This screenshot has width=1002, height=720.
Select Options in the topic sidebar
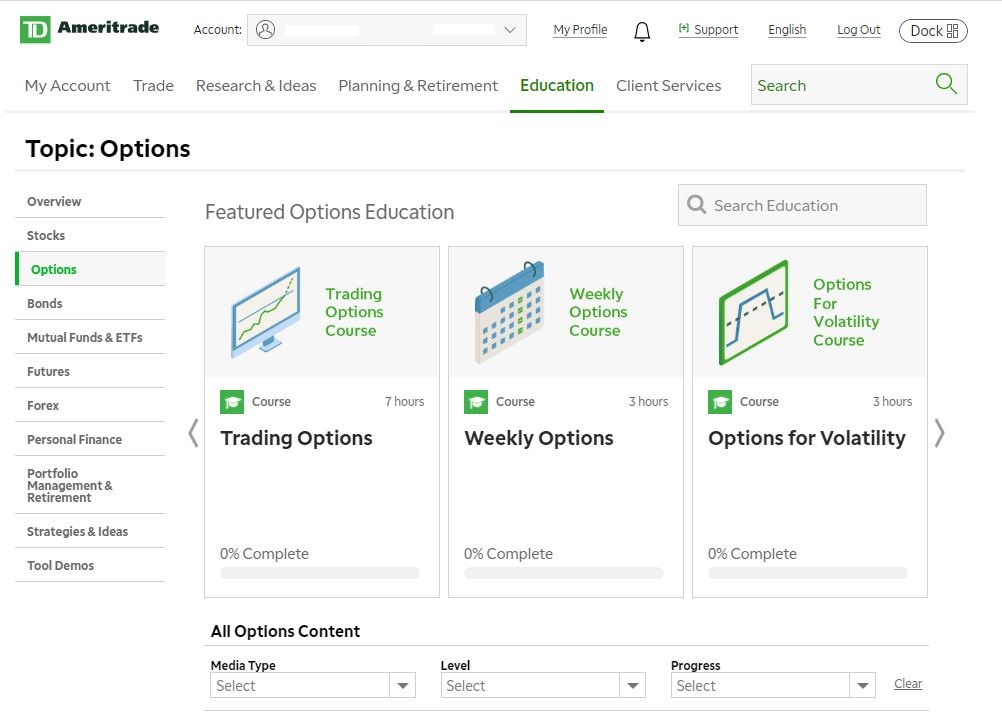(x=90, y=269)
